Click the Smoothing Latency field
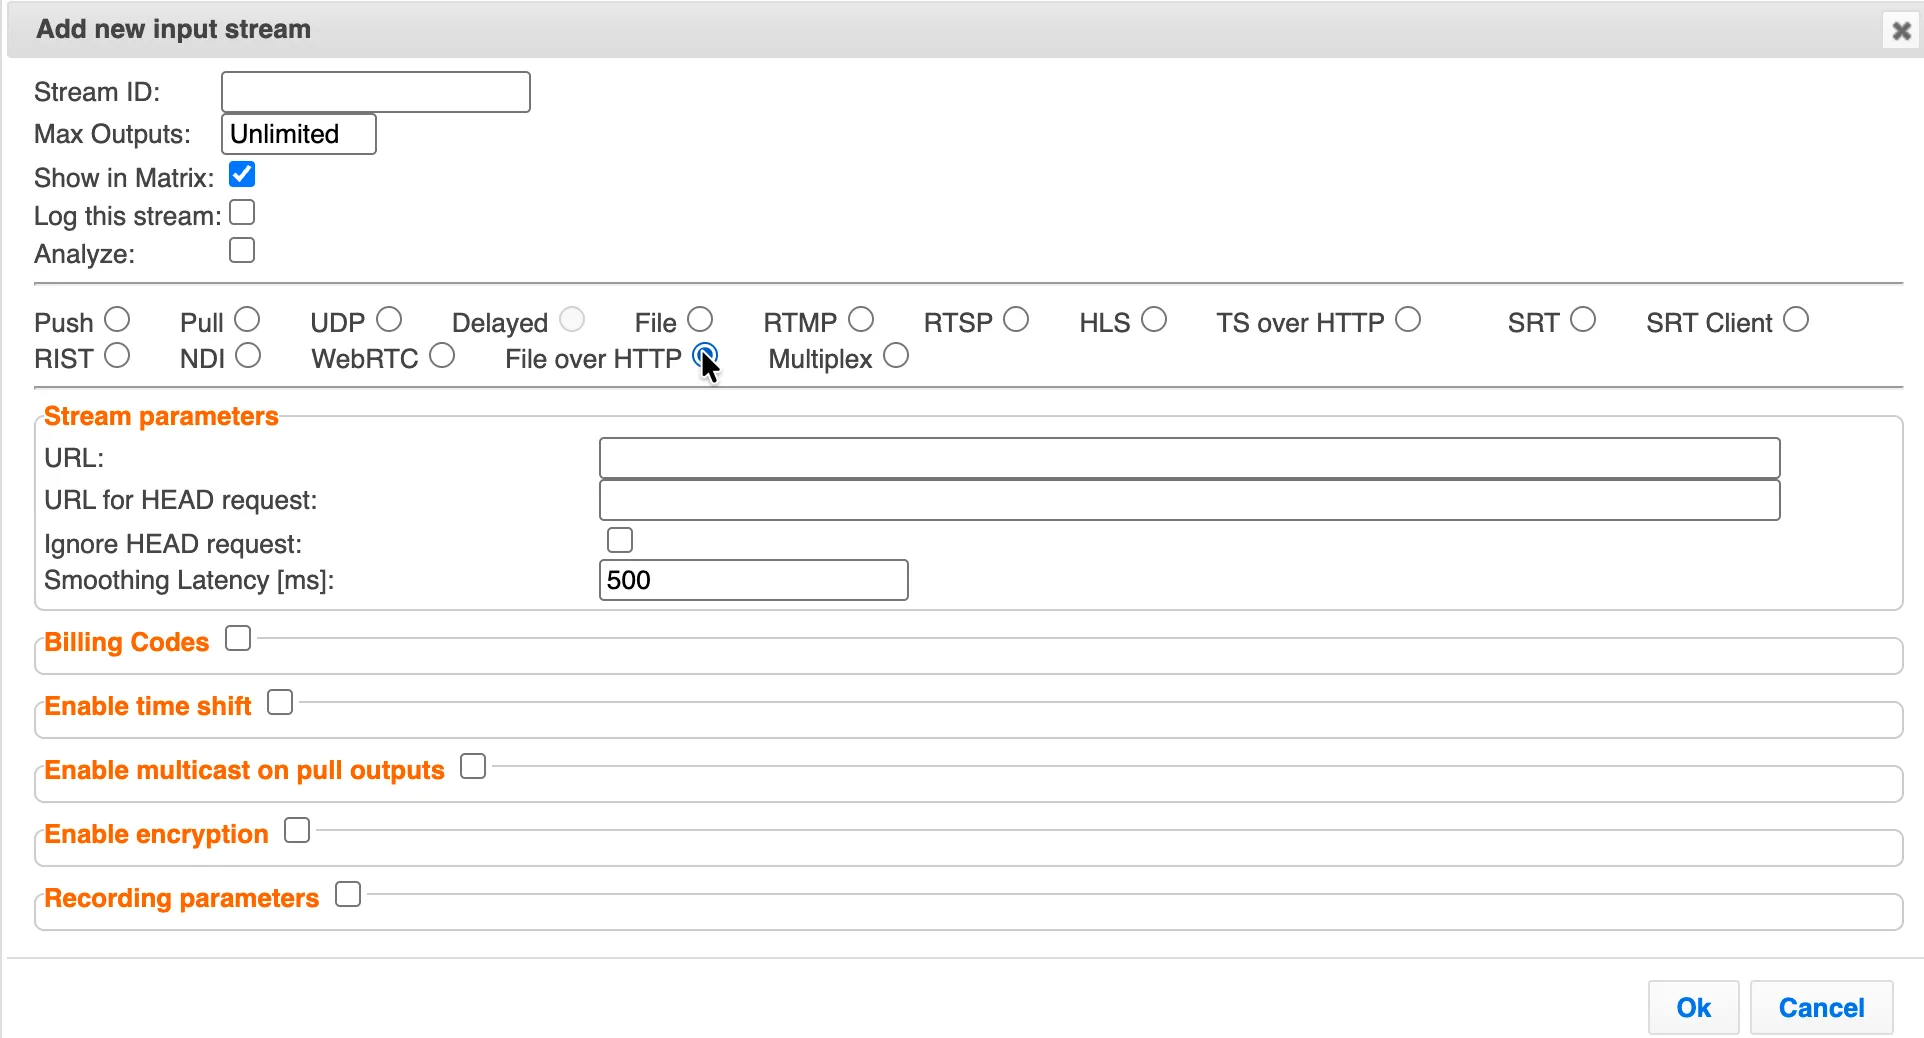 pos(753,580)
